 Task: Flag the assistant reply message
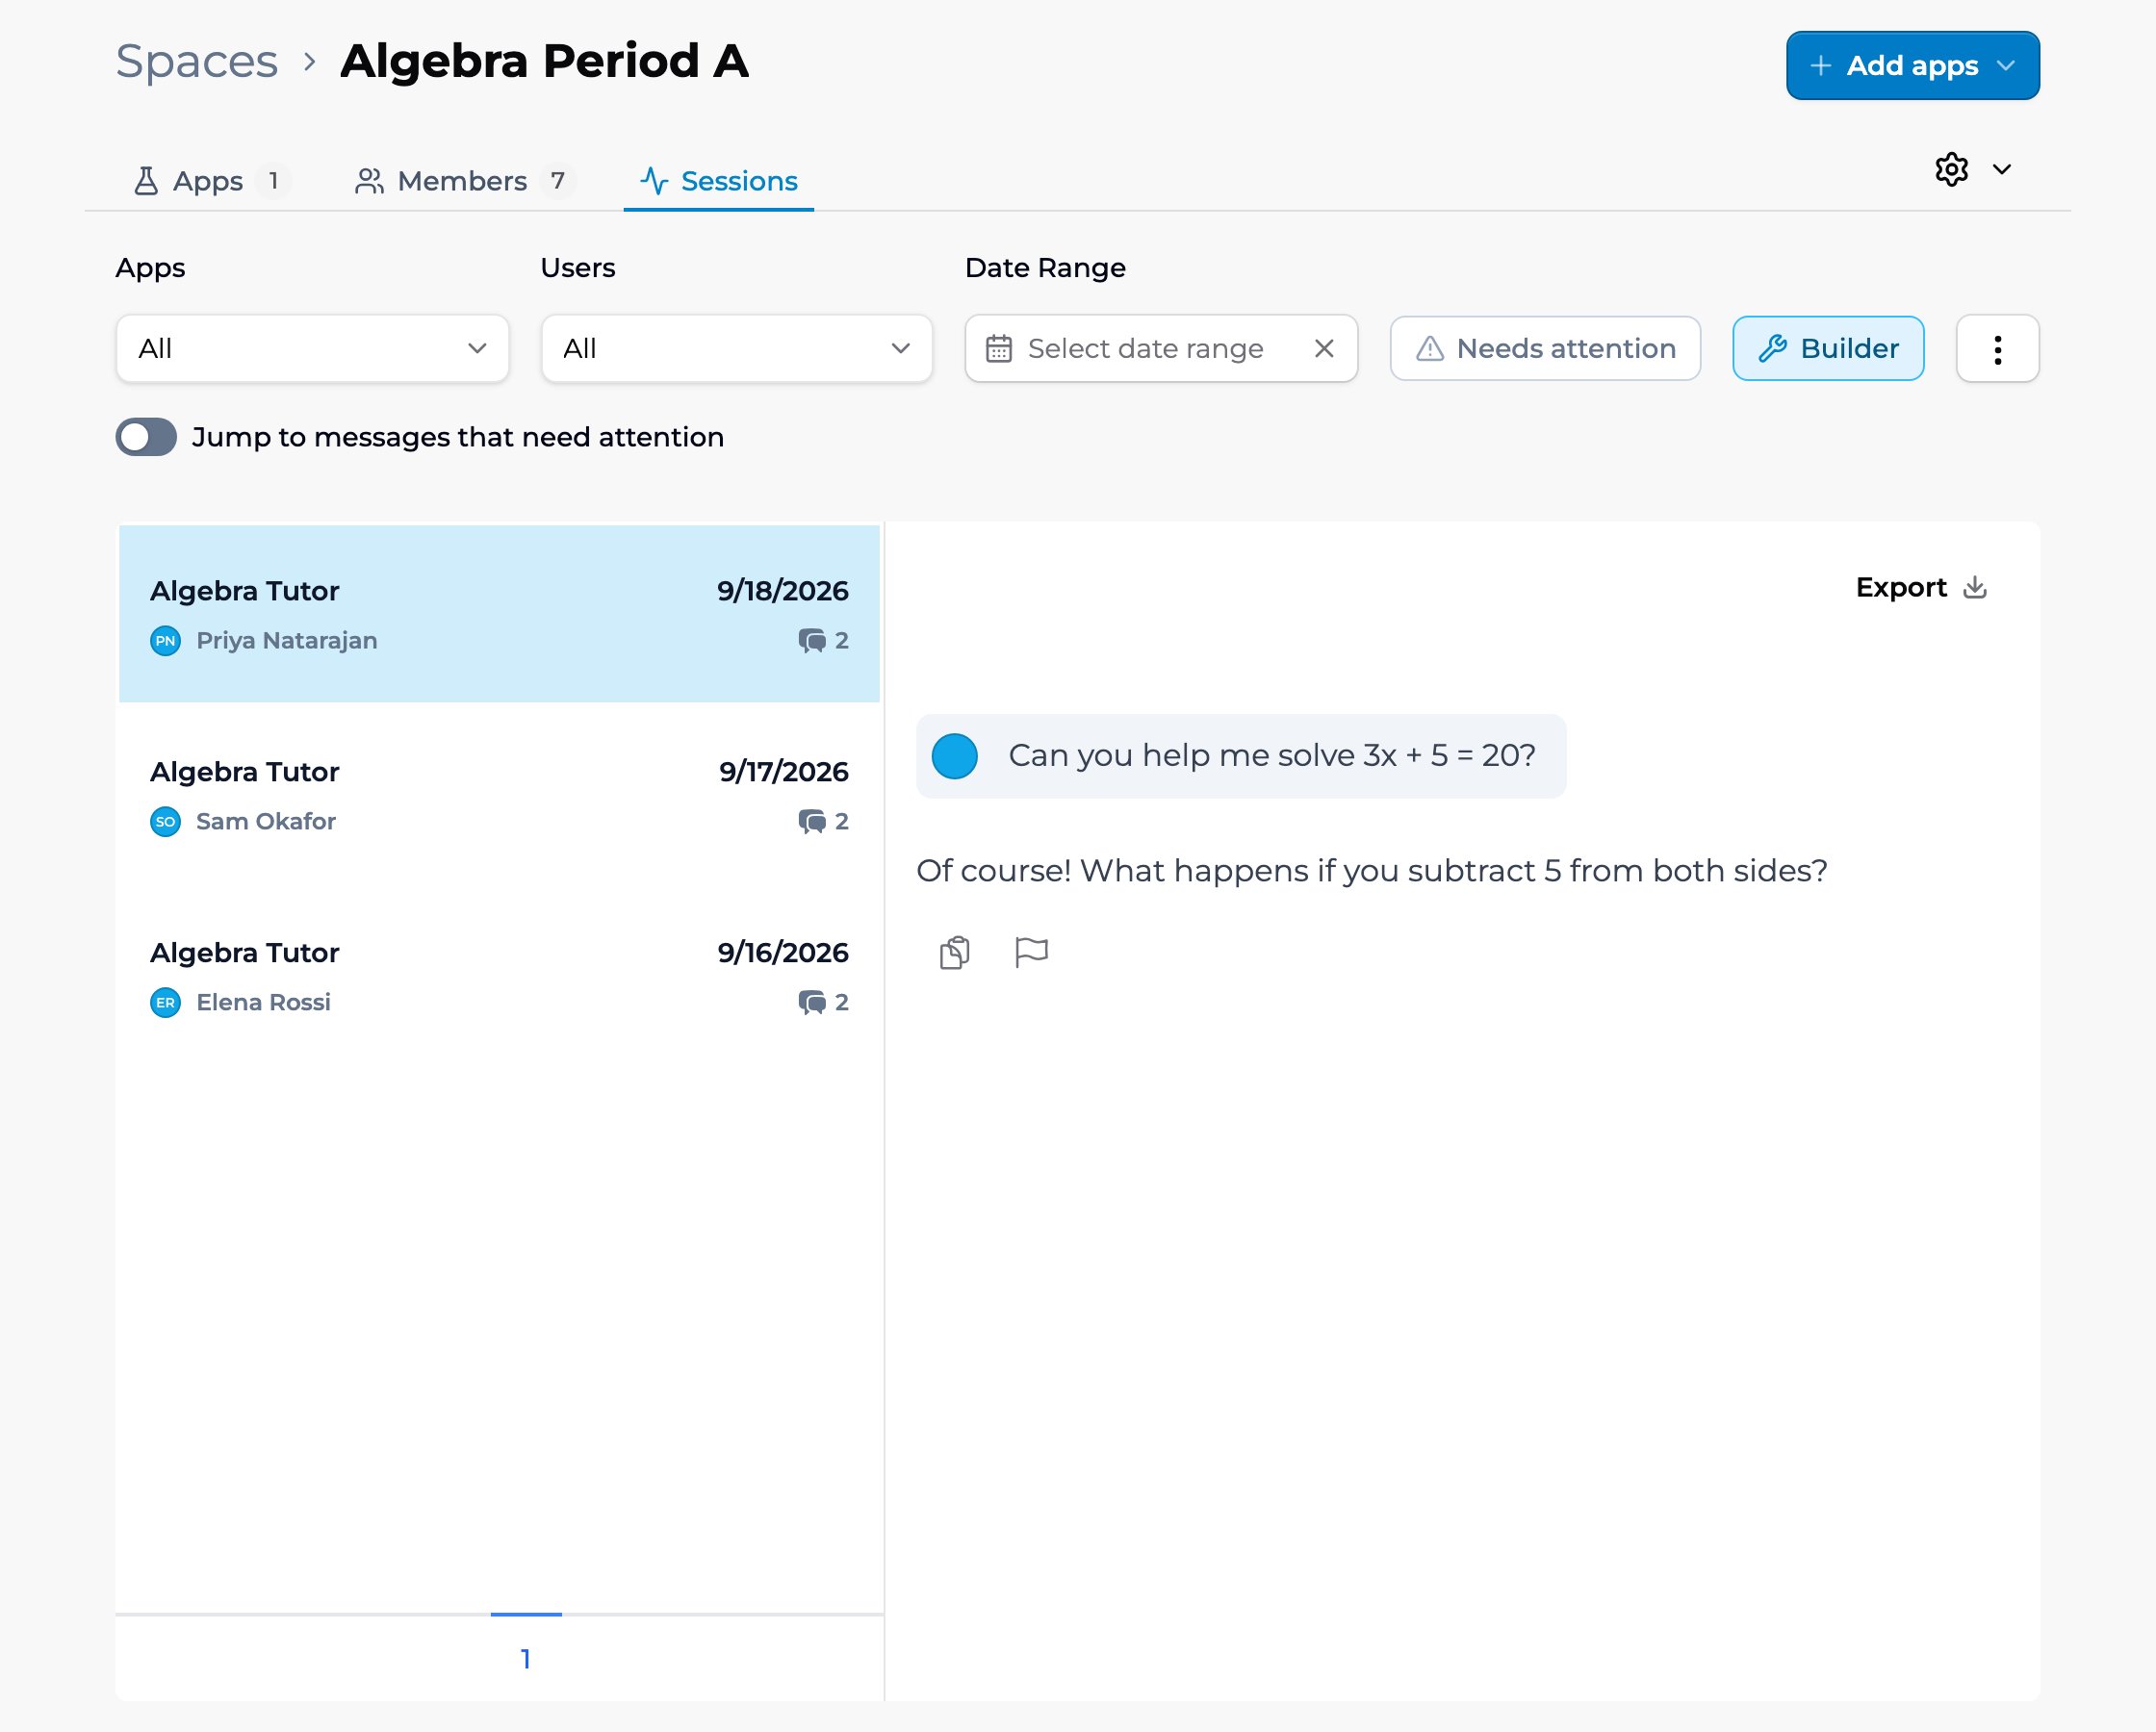(1031, 952)
